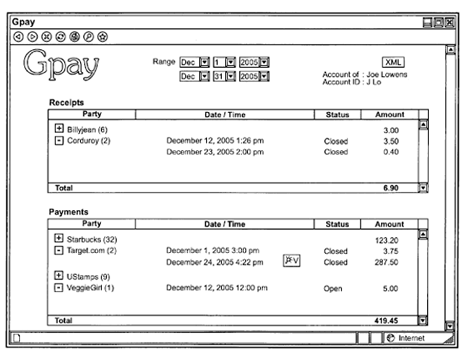
Task: Click the 287.50 payment amount
Action: tap(386, 262)
